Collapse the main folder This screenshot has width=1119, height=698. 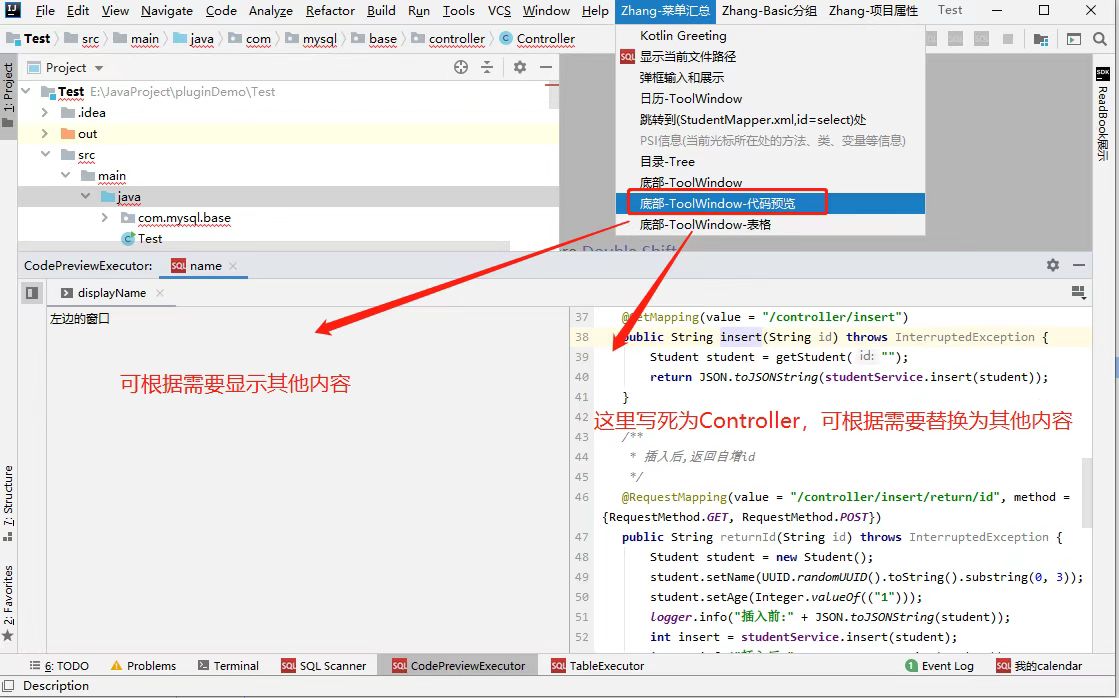pos(66,175)
